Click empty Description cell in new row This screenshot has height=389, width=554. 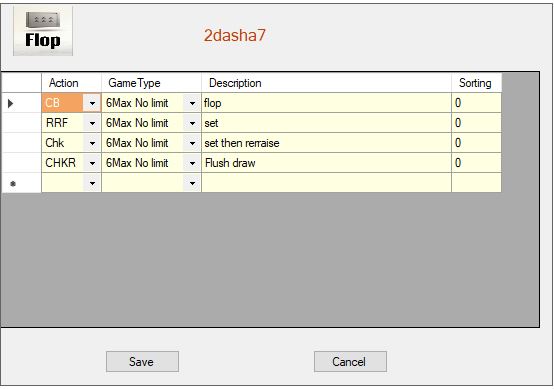326,183
